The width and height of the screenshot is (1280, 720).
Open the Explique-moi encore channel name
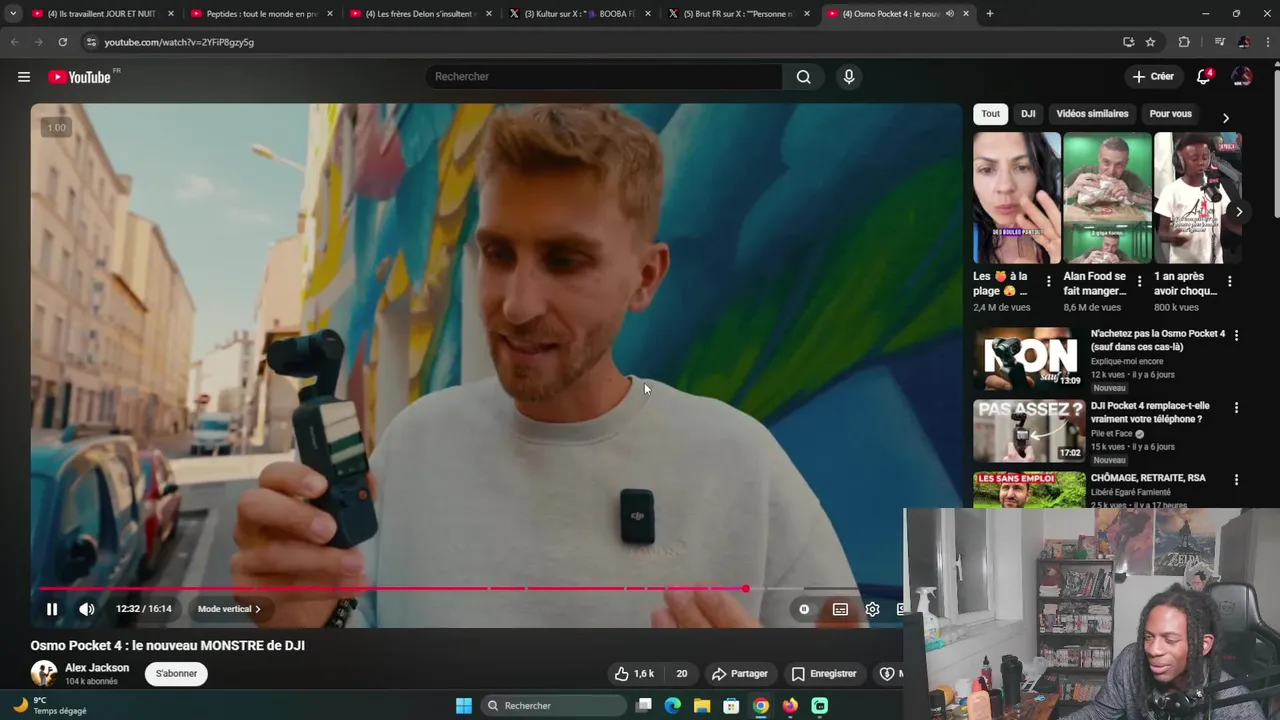coord(1127,361)
